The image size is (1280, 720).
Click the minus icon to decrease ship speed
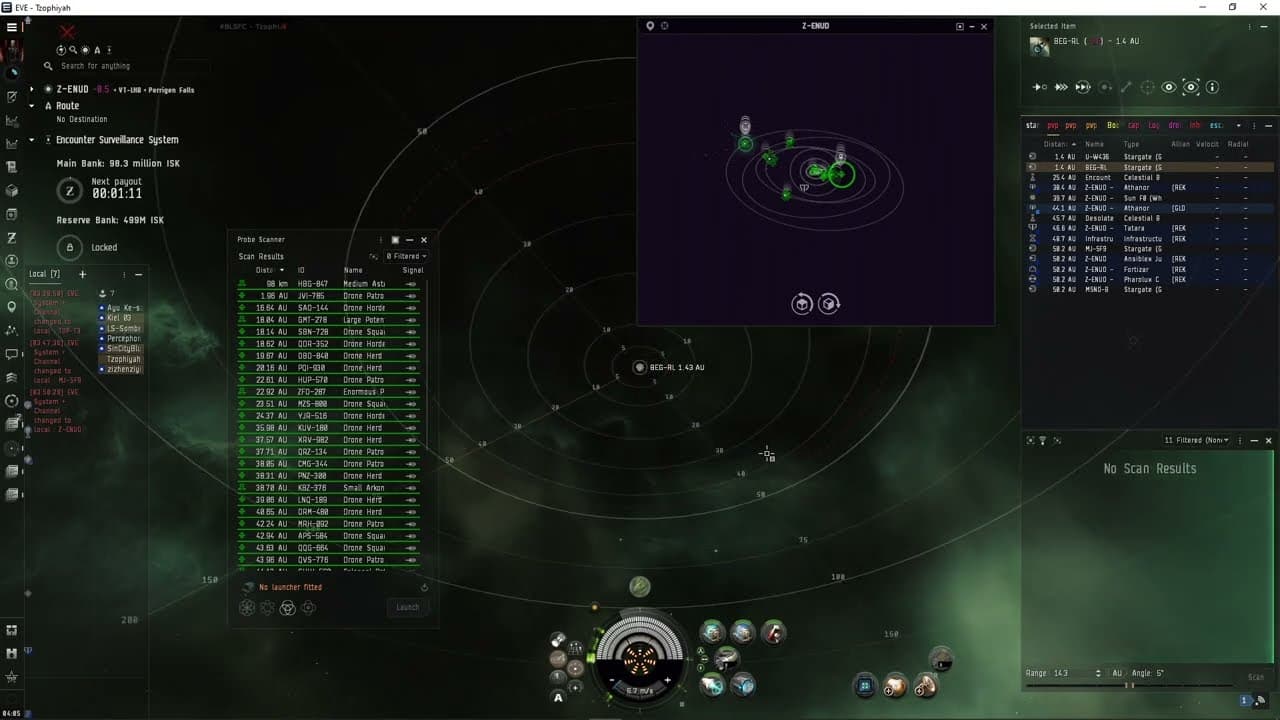pyautogui.click(x=611, y=680)
